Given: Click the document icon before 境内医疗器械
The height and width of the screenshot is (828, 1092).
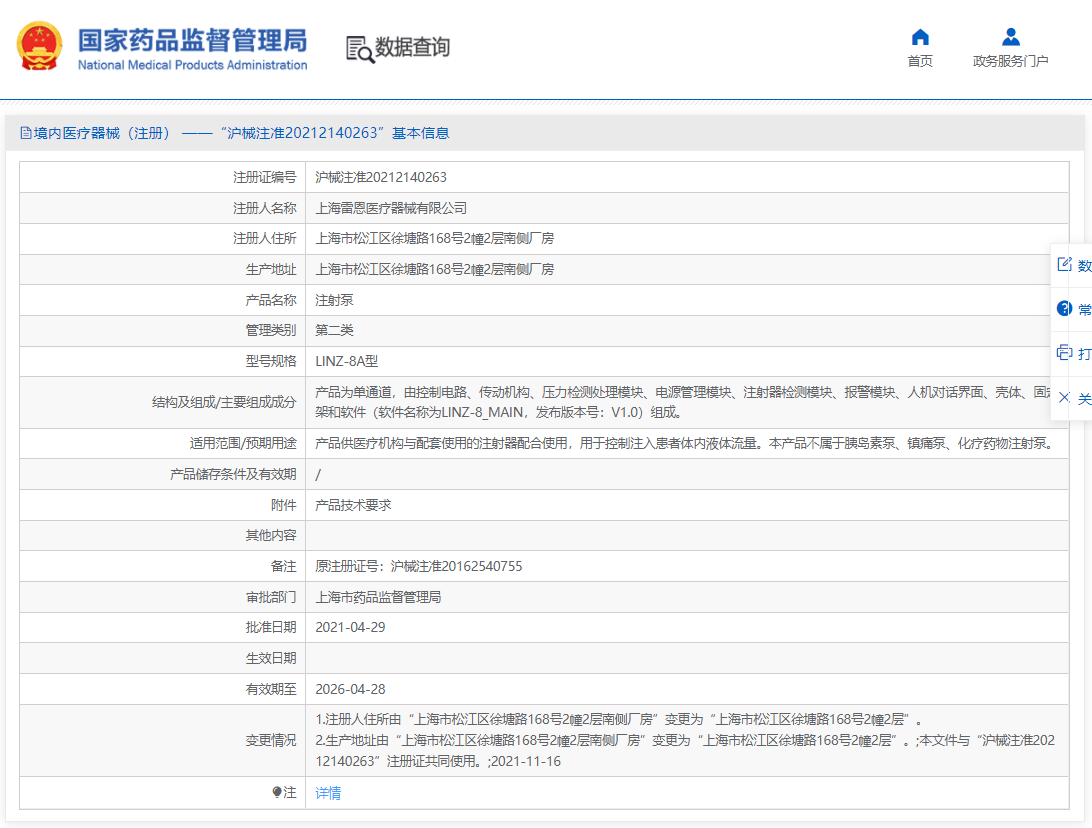Looking at the screenshot, I should 26,133.
